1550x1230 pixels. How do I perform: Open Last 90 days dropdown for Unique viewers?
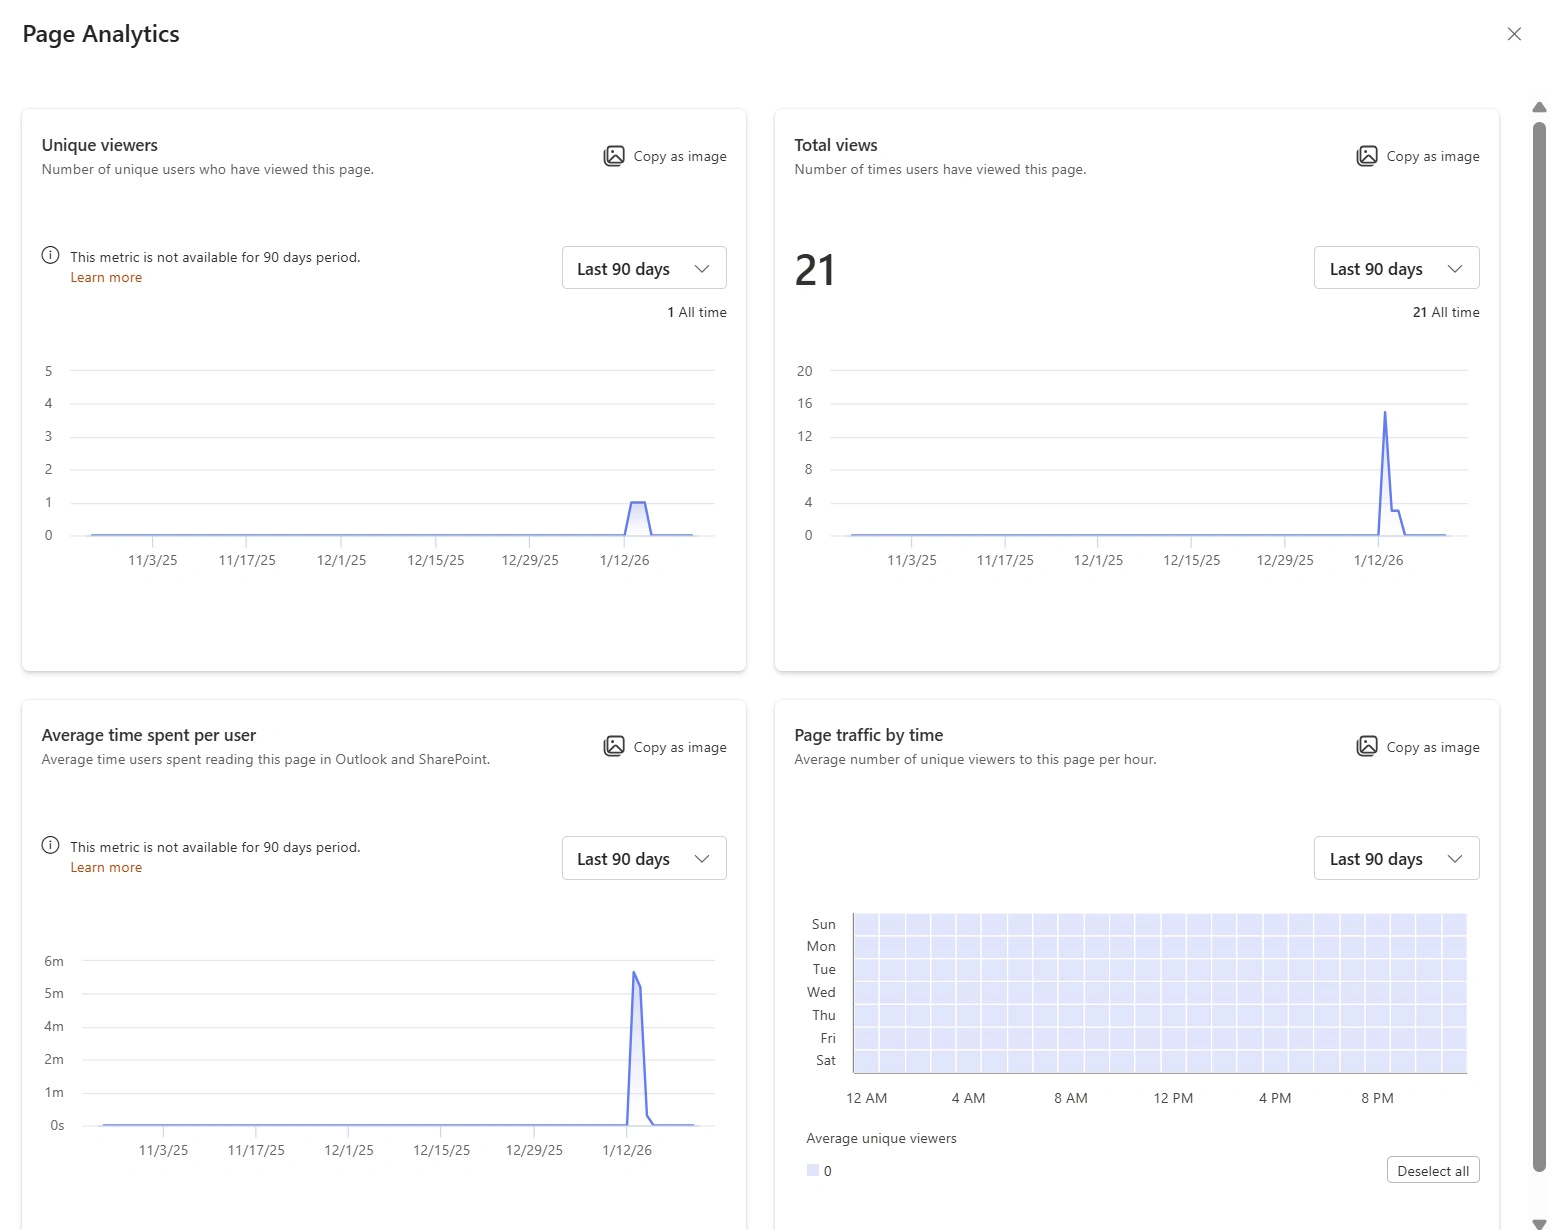click(x=644, y=268)
